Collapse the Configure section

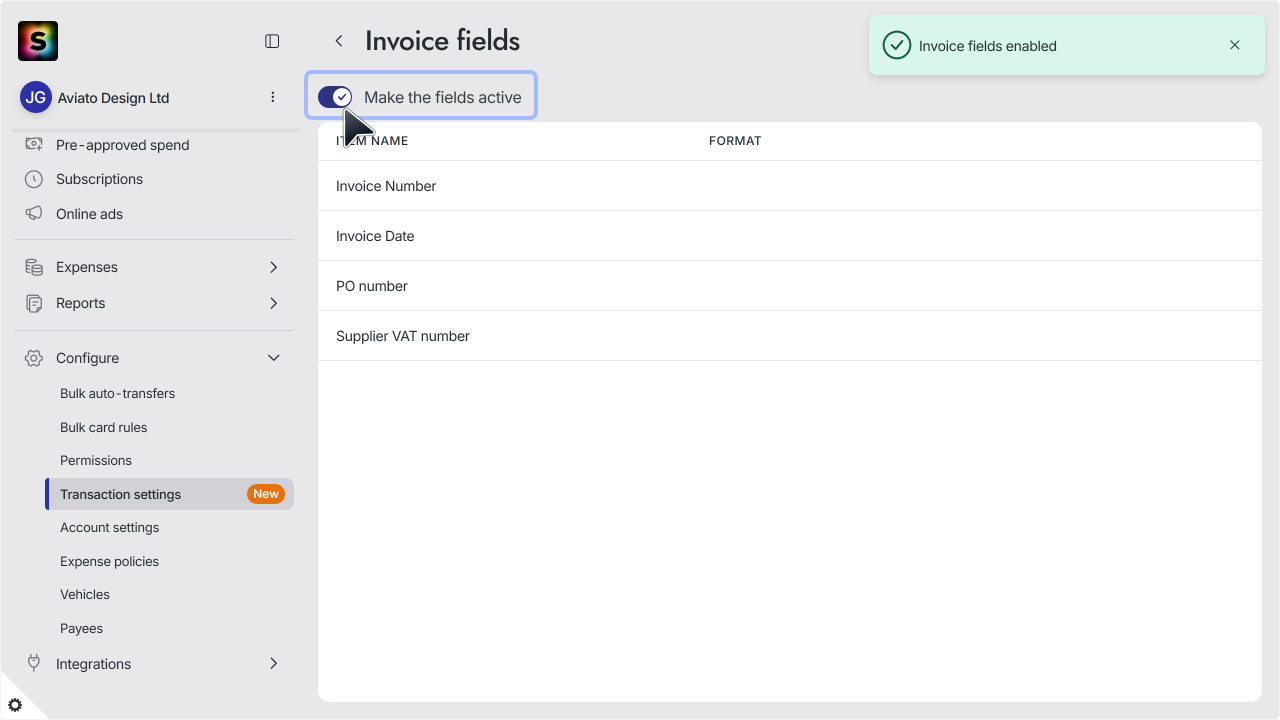(x=274, y=358)
